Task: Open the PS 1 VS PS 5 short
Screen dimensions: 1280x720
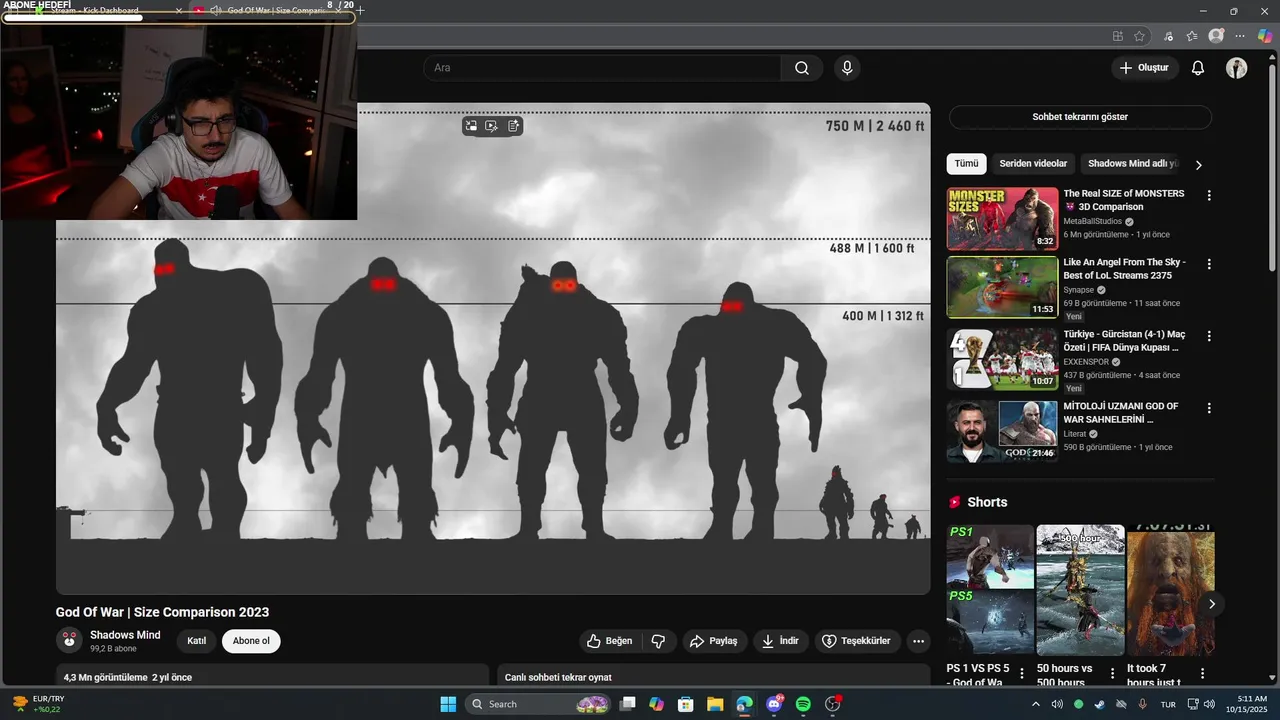Action: click(x=990, y=590)
